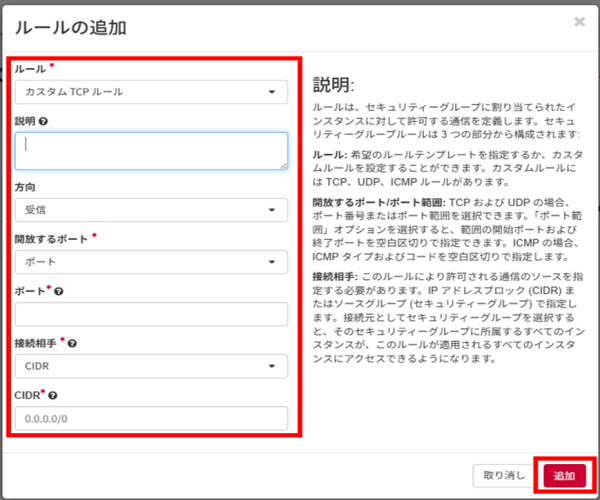
Task: Click the 開放するポート field label
Action: (x=51, y=239)
